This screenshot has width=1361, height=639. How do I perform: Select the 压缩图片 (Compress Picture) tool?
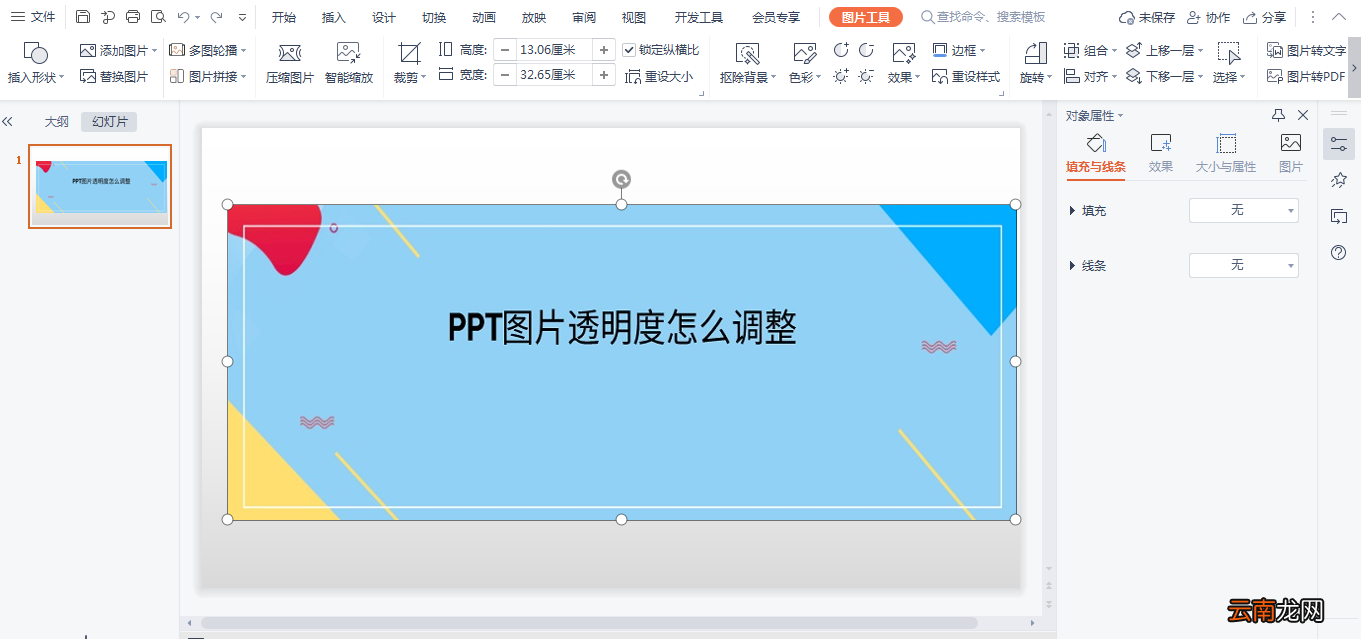(289, 60)
